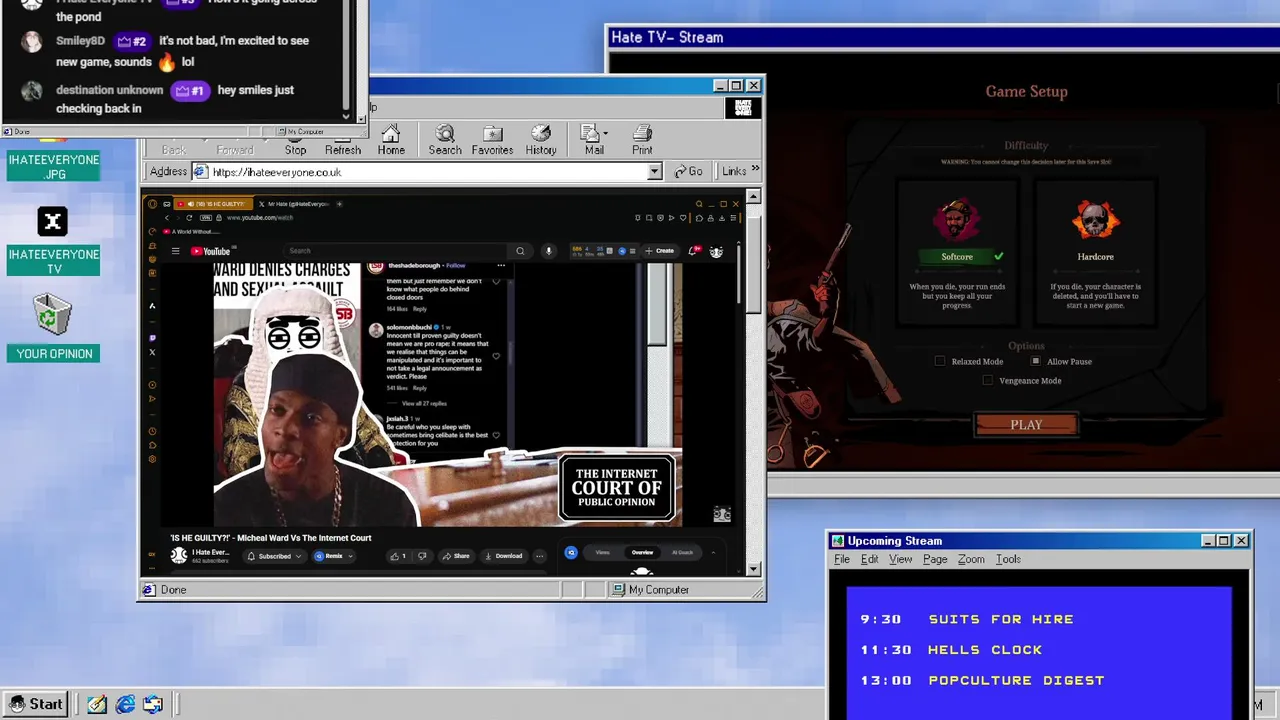Image resolution: width=1280 pixels, height=720 pixels.
Task: Open Search from the browser toolbar
Action: [x=445, y=139]
